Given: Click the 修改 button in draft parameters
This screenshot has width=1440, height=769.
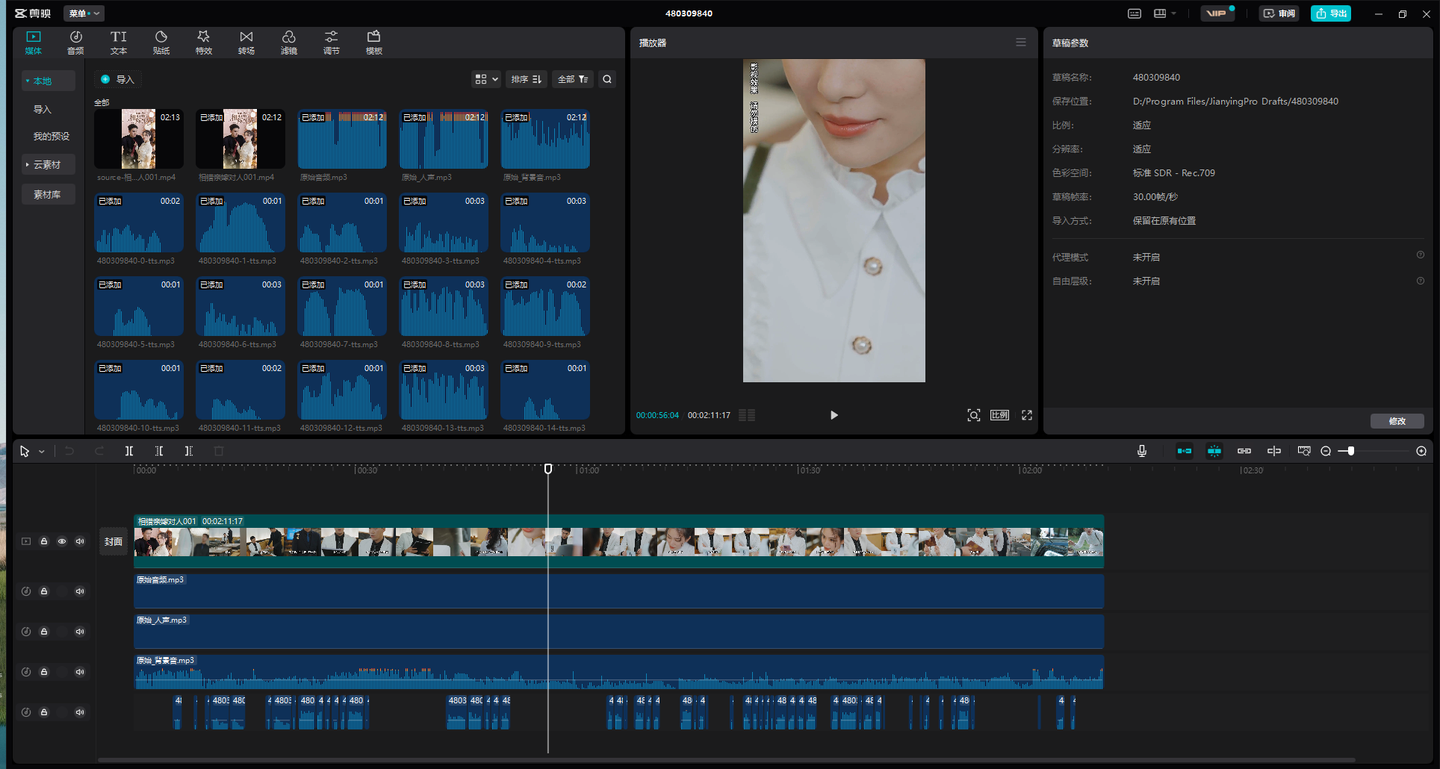Looking at the screenshot, I should 1397,421.
